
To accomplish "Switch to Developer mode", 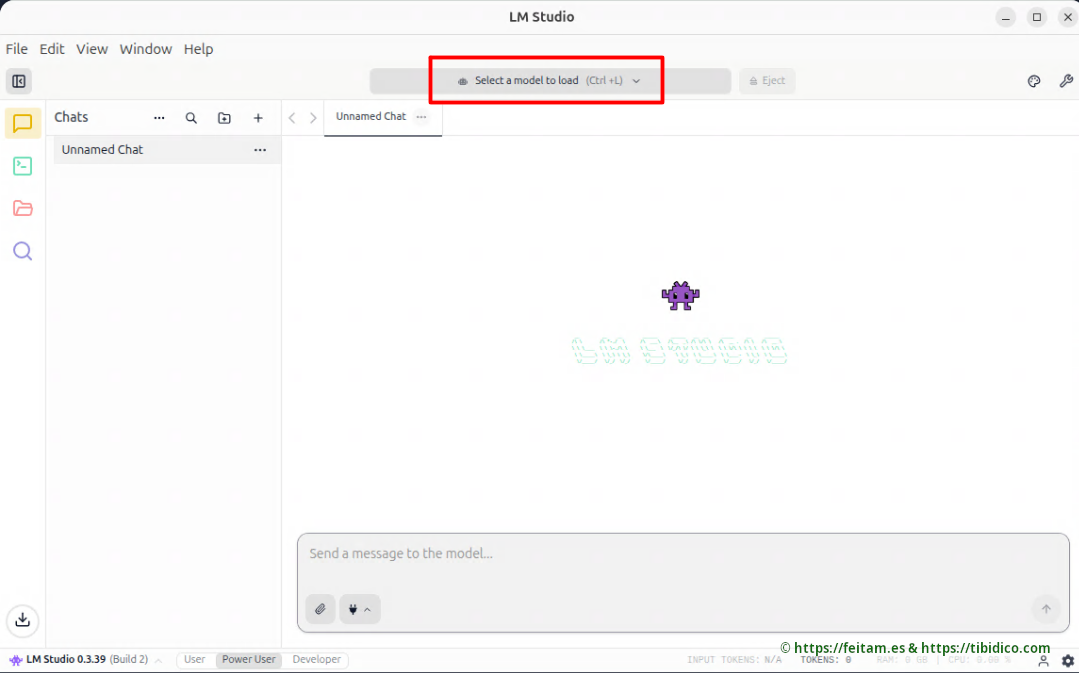I will pos(316,660).
